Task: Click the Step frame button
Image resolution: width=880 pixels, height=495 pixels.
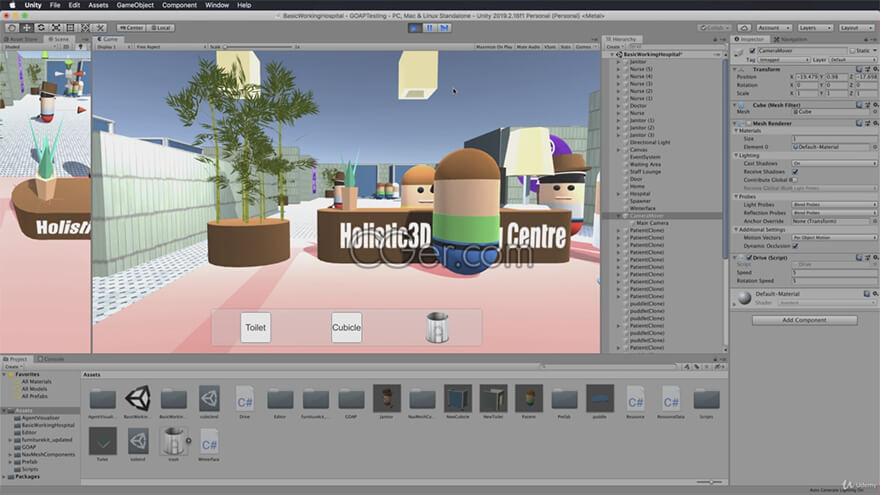Action: 444,28
